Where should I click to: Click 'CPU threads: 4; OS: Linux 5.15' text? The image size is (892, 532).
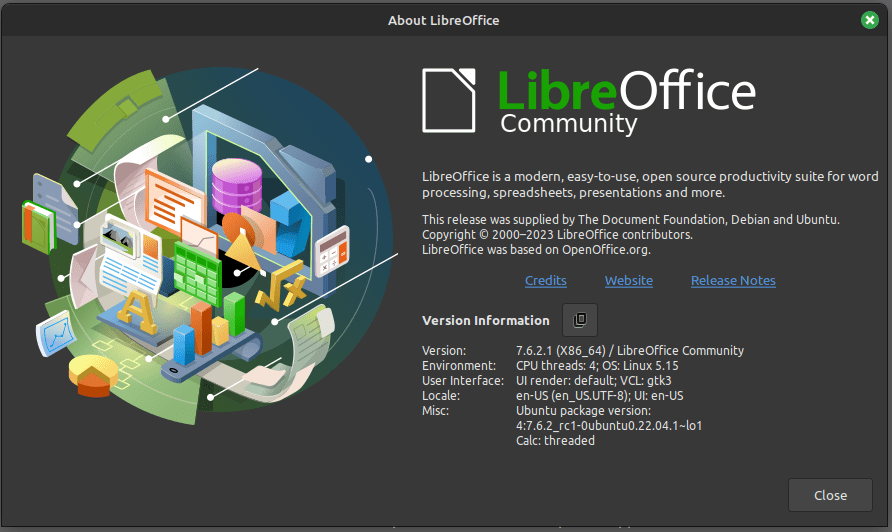click(597, 365)
